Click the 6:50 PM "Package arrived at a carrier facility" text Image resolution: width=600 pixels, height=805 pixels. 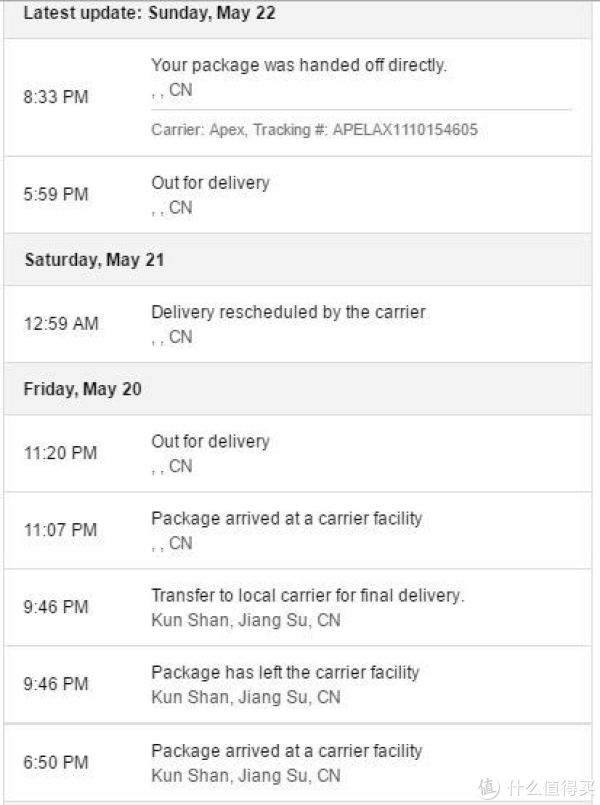coord(286,750)
